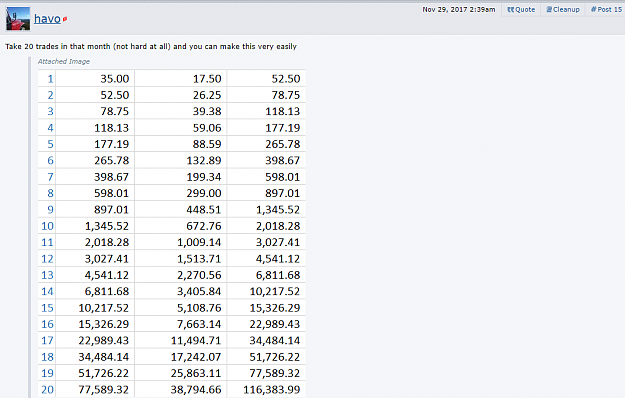Select the cell reading 5,108.76
The image size is (625, 398).
coord(181,308)
